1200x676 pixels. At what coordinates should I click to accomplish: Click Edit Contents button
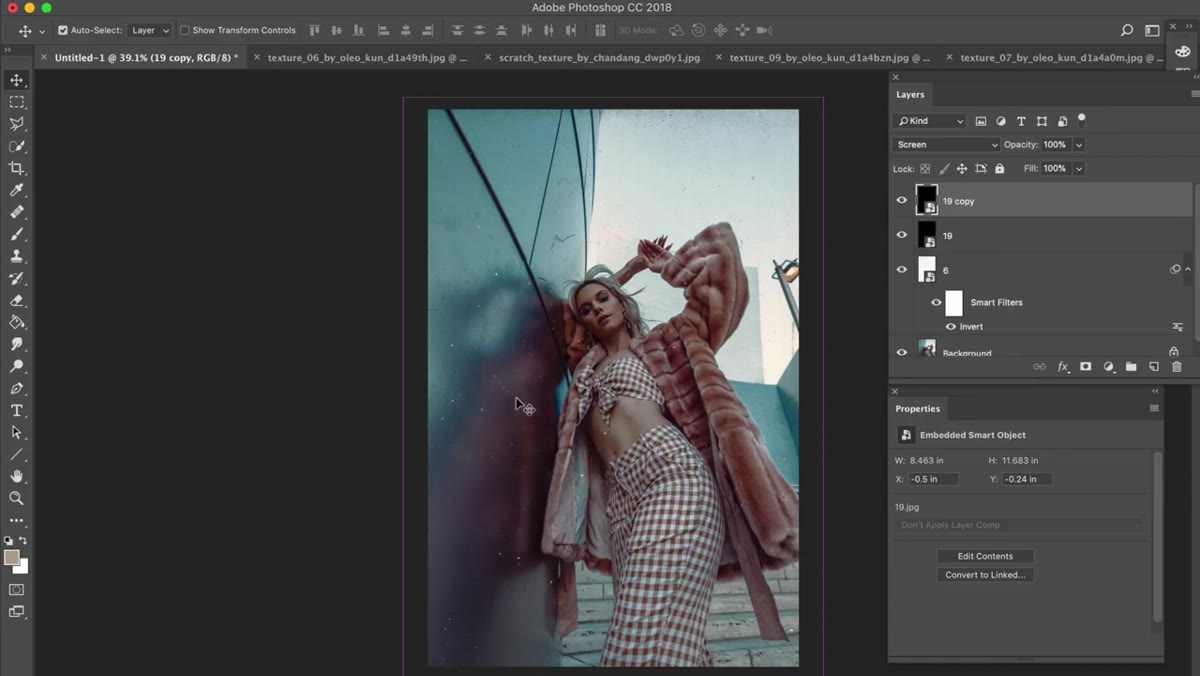pos(985,556)
